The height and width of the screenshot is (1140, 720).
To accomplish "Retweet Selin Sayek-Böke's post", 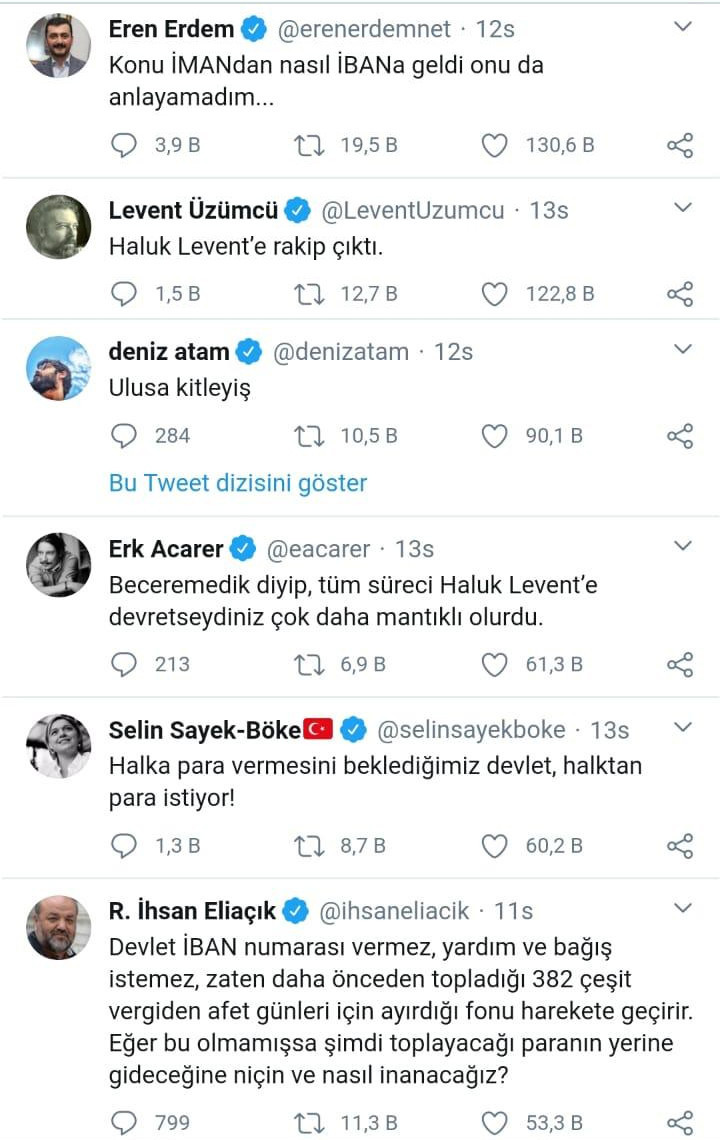I will pyautogui.click(x=311, y=845).
